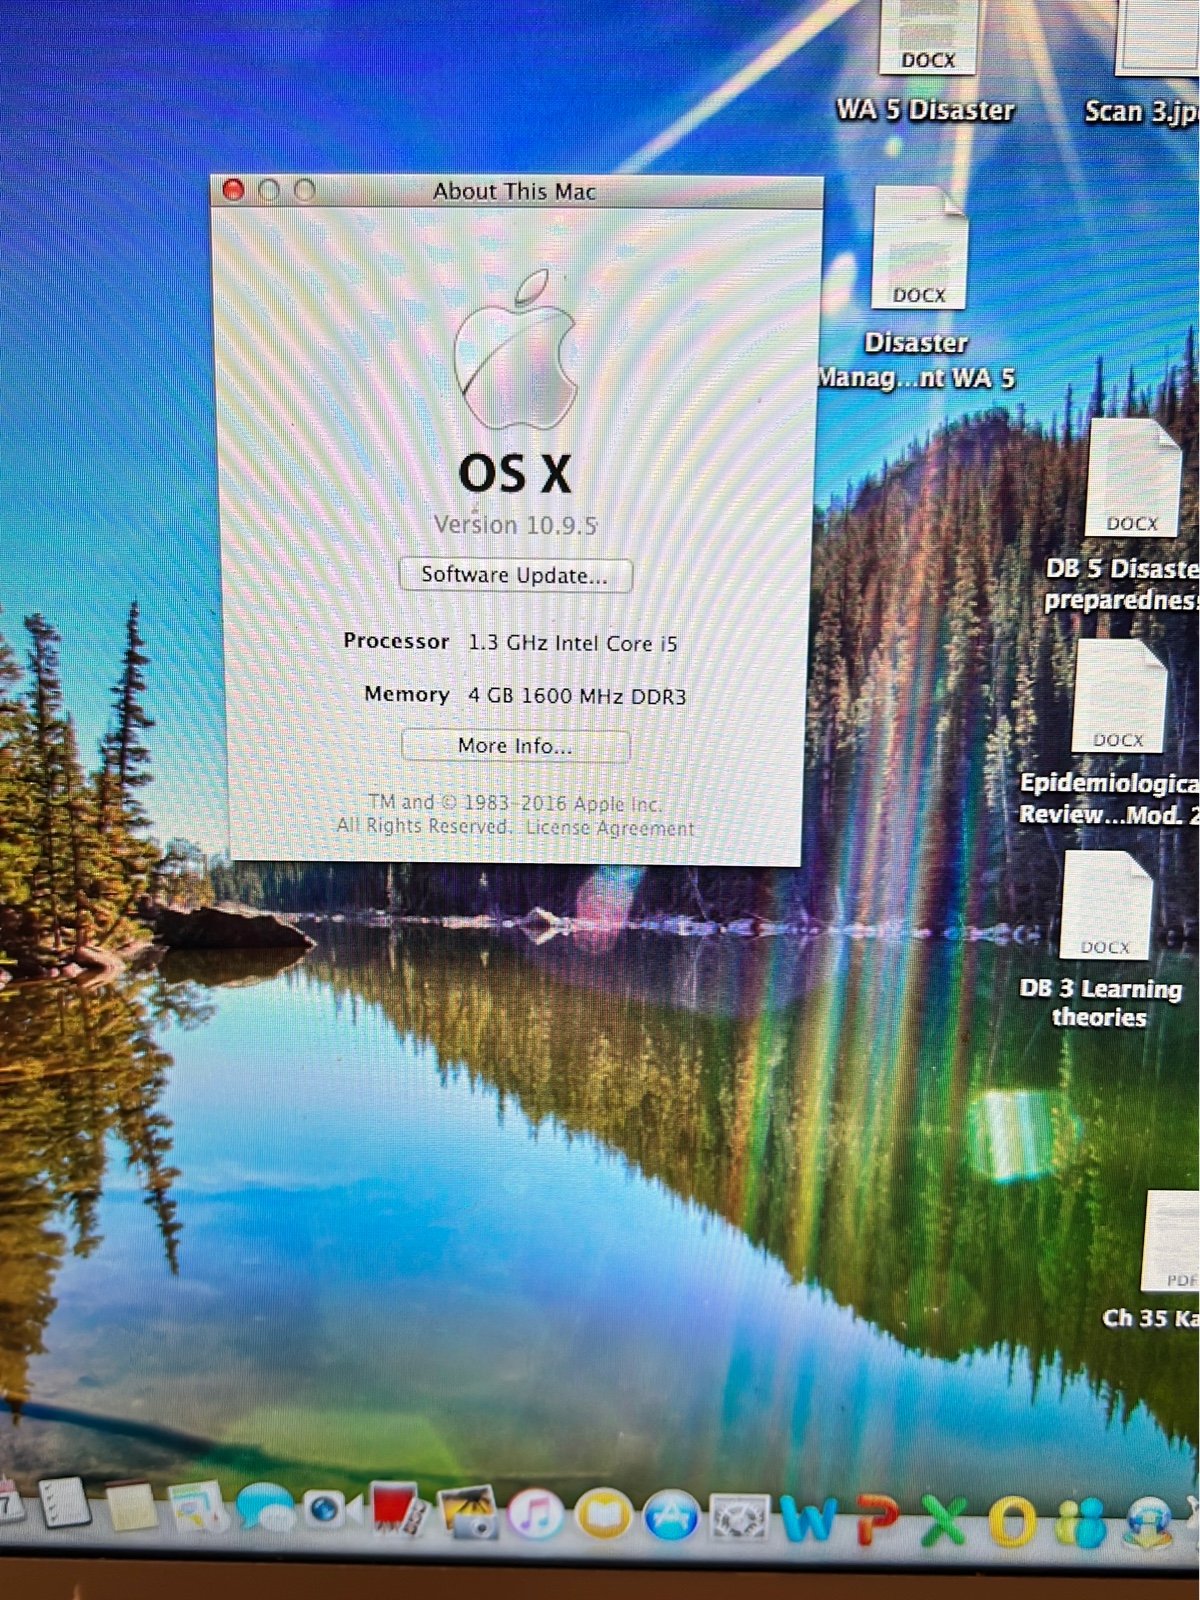Click the About This Mac title bar text

514,191
